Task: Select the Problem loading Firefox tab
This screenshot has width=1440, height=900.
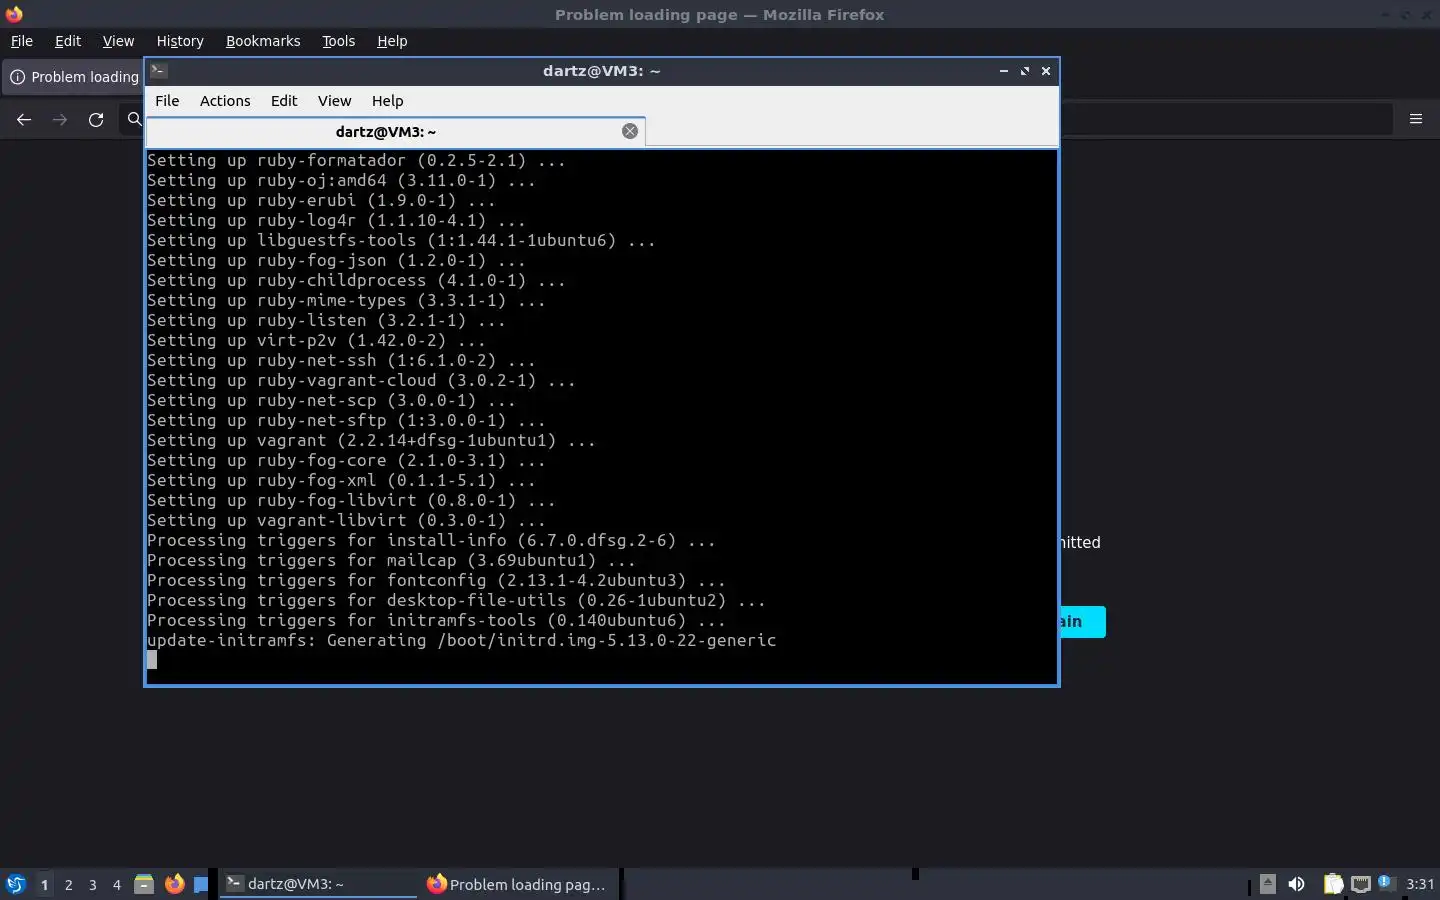Action: click(x=74, y=77)
